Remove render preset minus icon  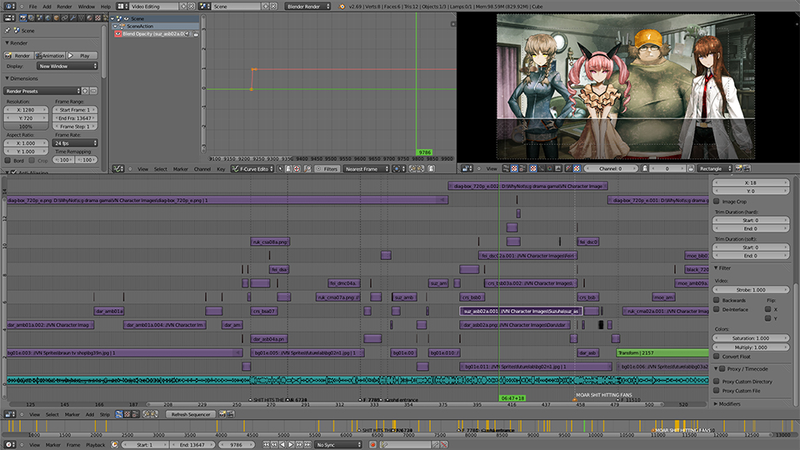(93, 91)
